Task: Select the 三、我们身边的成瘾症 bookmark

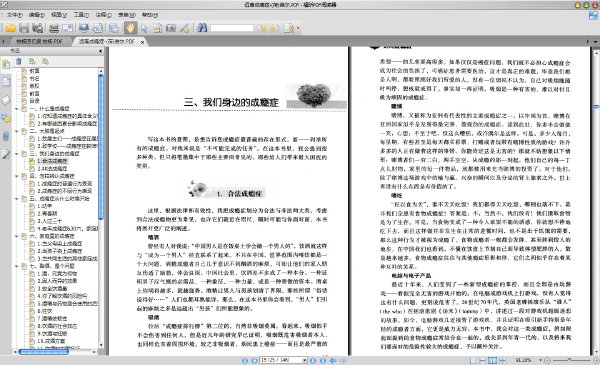Action: click(54, 154)
